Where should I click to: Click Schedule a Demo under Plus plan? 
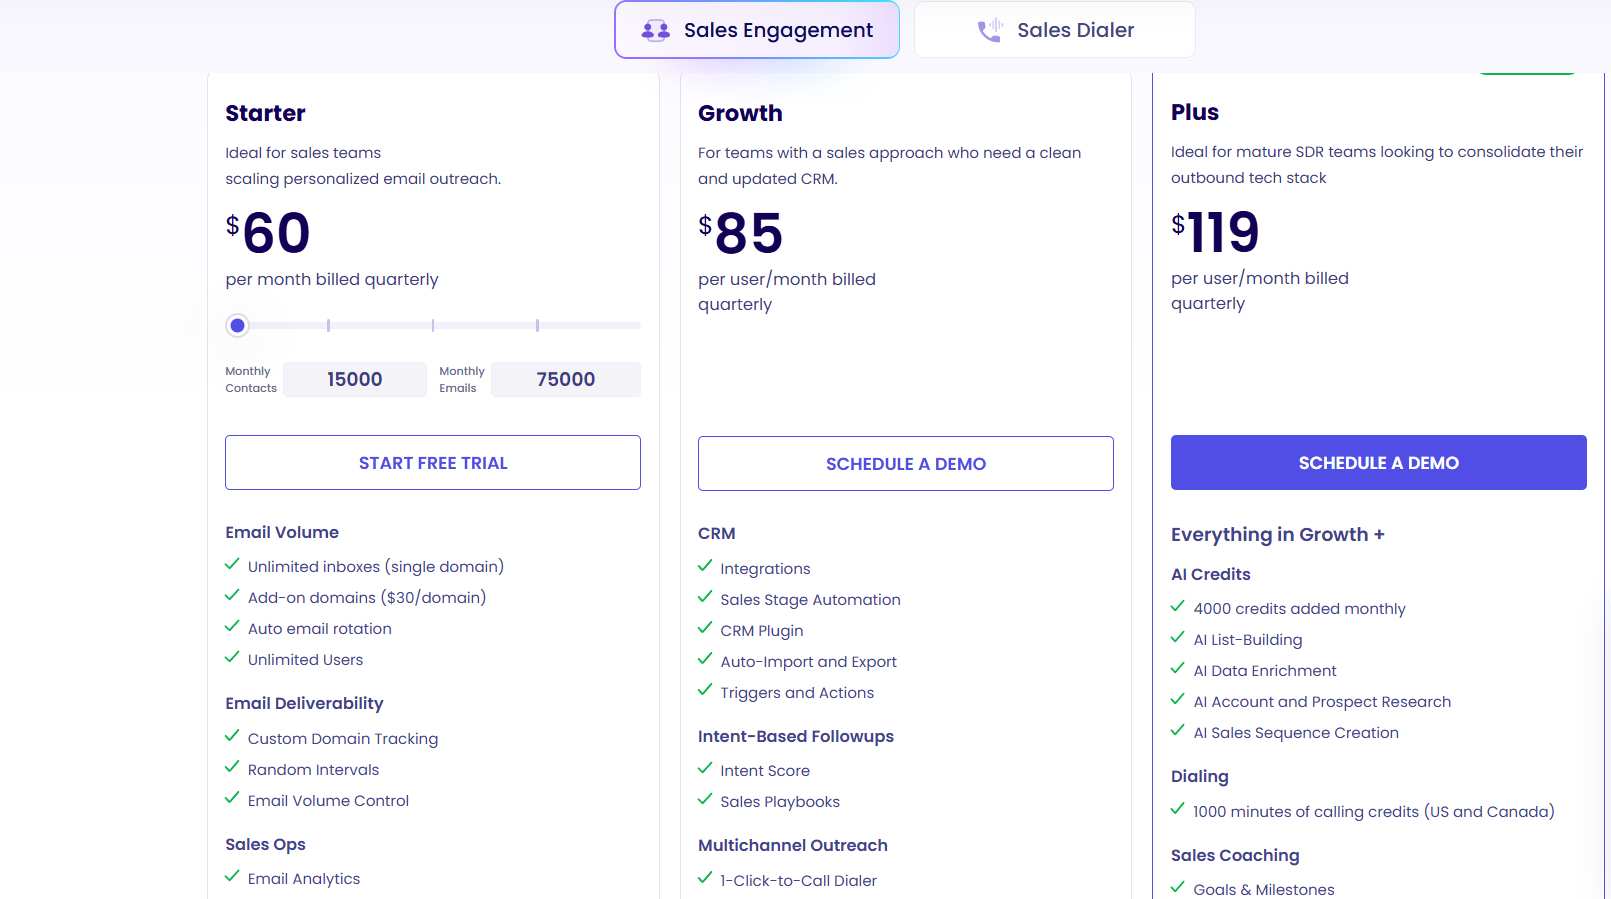pos(1379,462)
